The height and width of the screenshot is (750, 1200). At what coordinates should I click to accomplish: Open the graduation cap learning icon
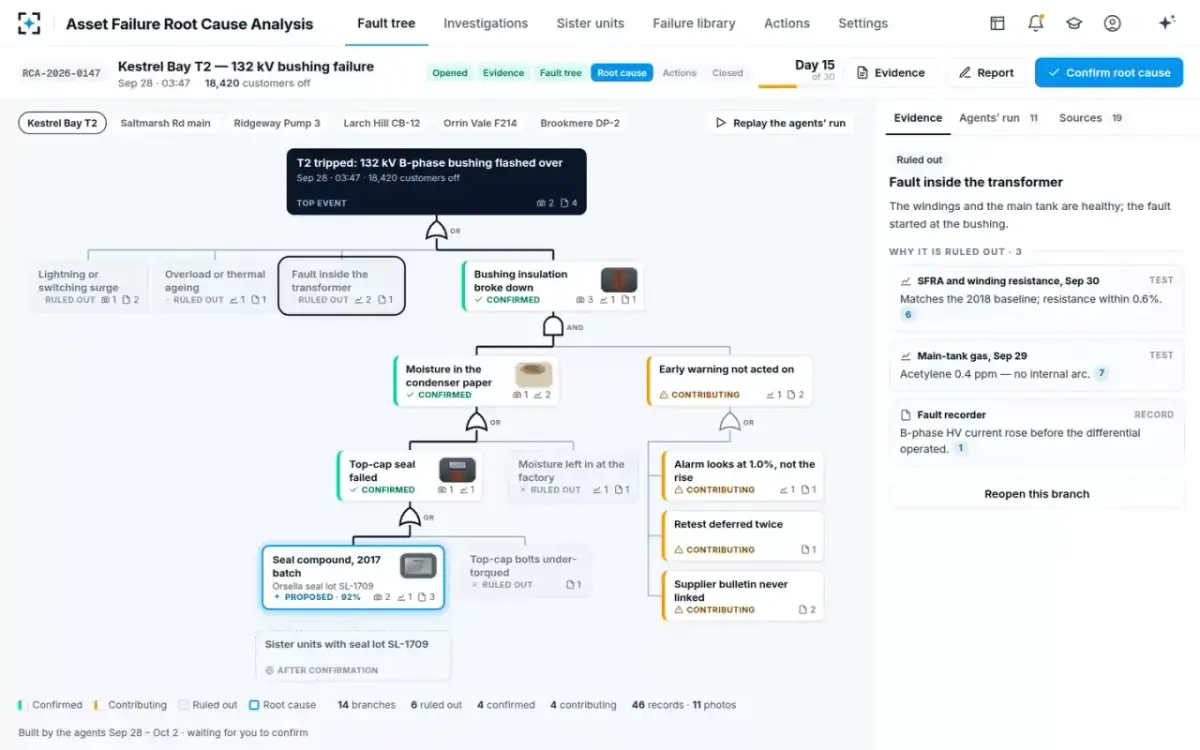1074,23
